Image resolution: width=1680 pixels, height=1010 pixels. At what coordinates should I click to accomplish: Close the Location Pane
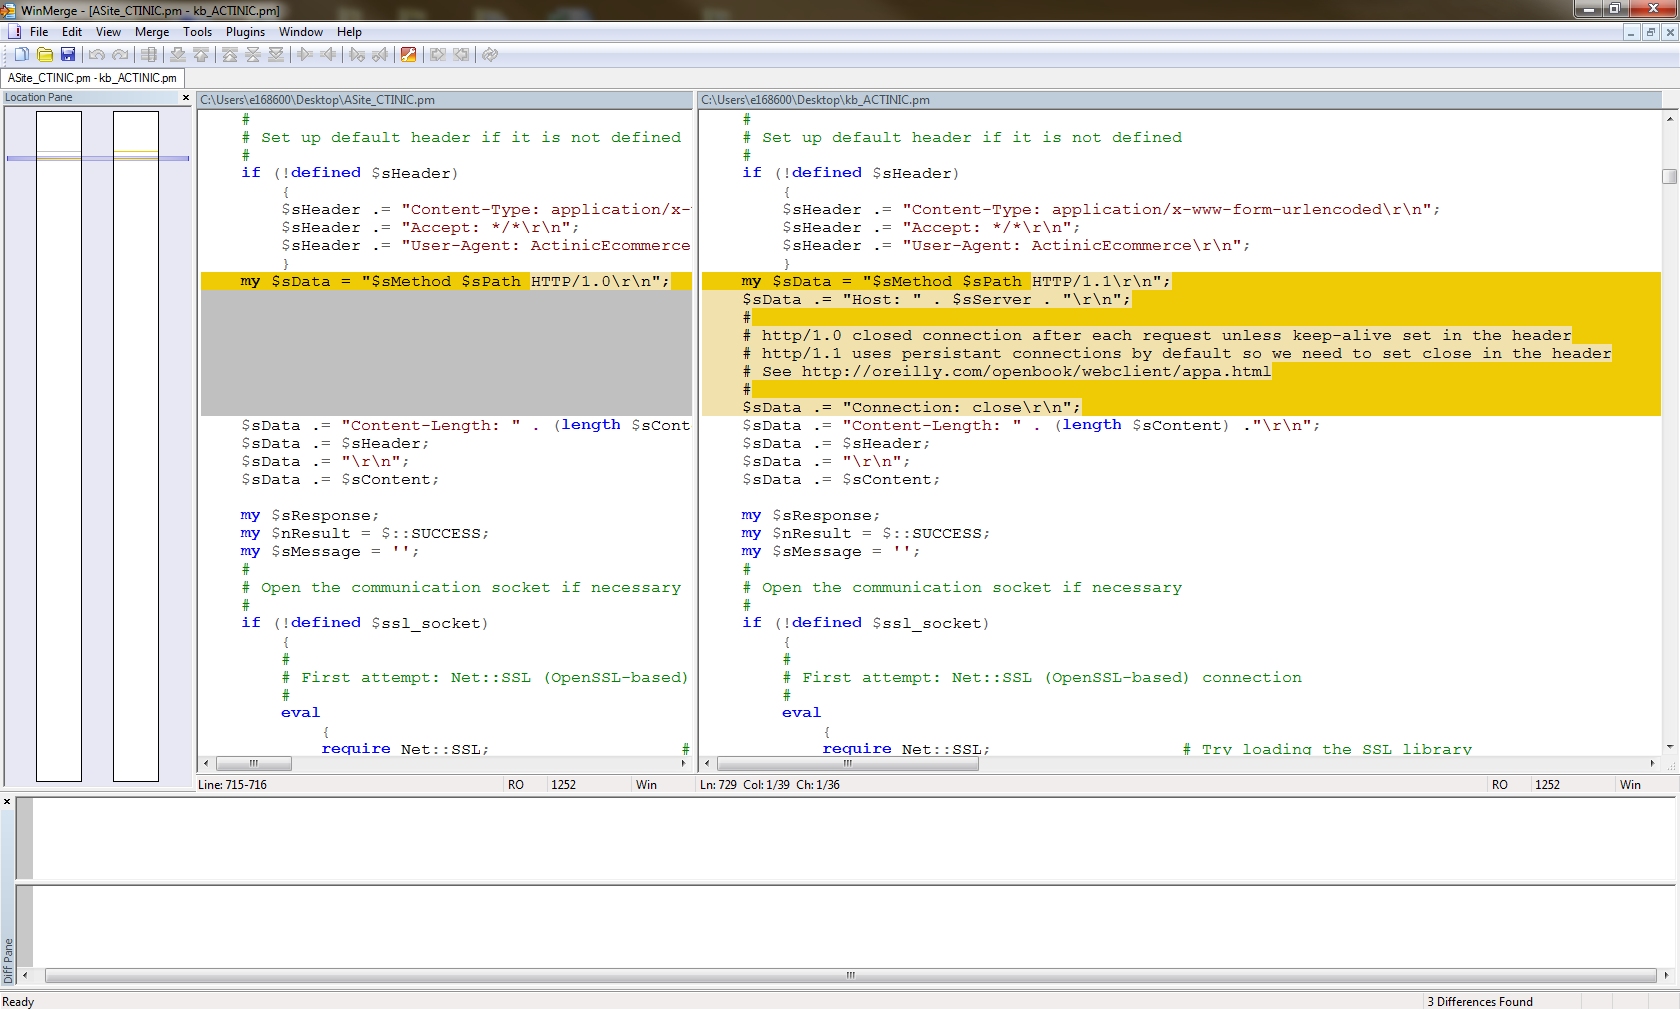click(185, 98)
